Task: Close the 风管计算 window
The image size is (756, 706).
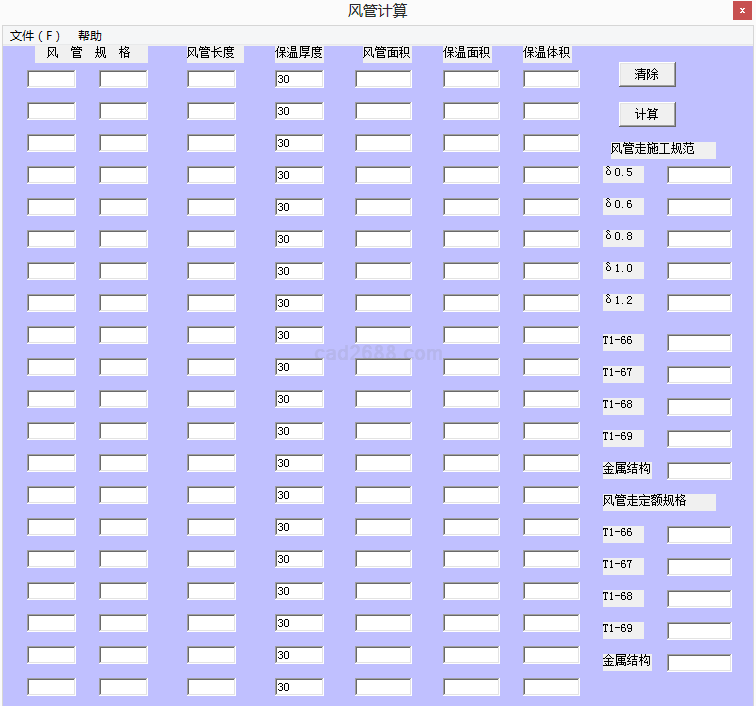Action: 742,11
